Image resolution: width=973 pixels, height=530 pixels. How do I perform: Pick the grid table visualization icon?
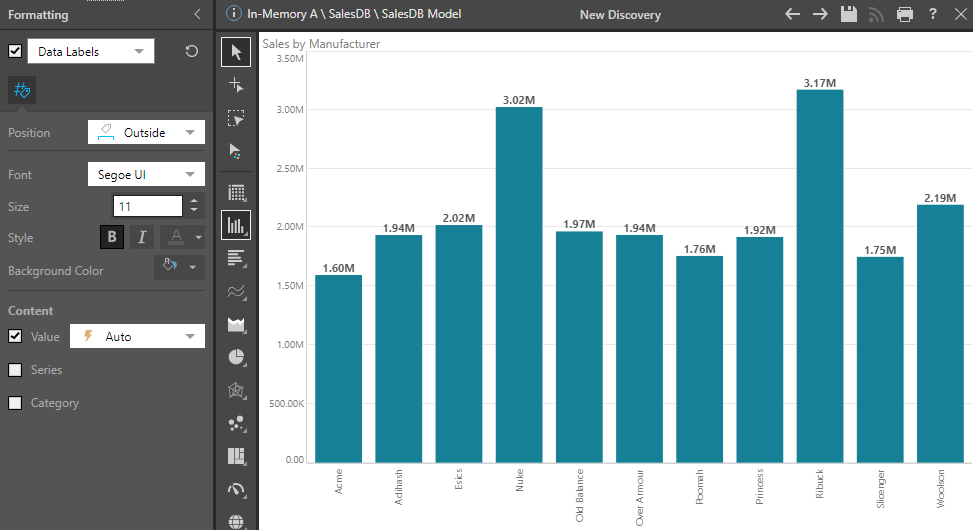coord(236,192)
